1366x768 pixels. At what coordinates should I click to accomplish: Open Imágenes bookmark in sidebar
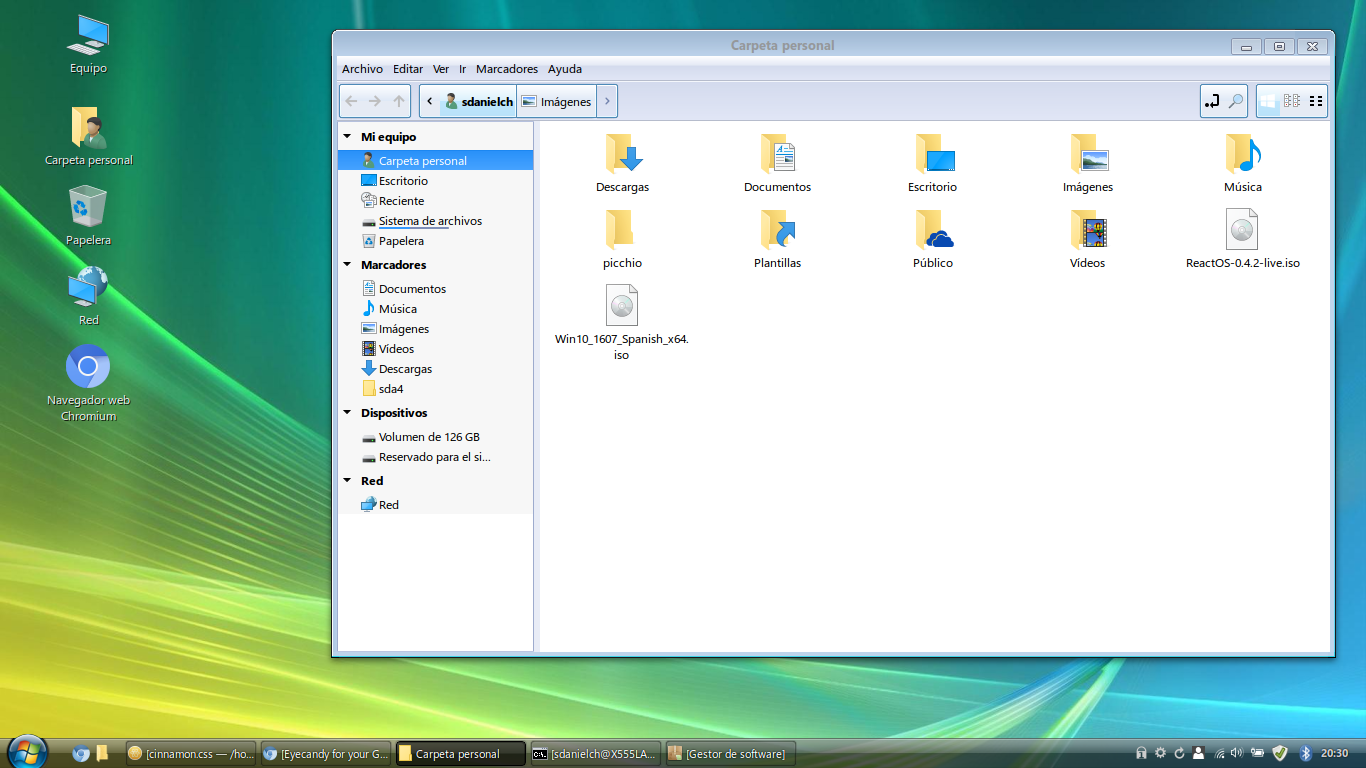[x=435, y=329]
